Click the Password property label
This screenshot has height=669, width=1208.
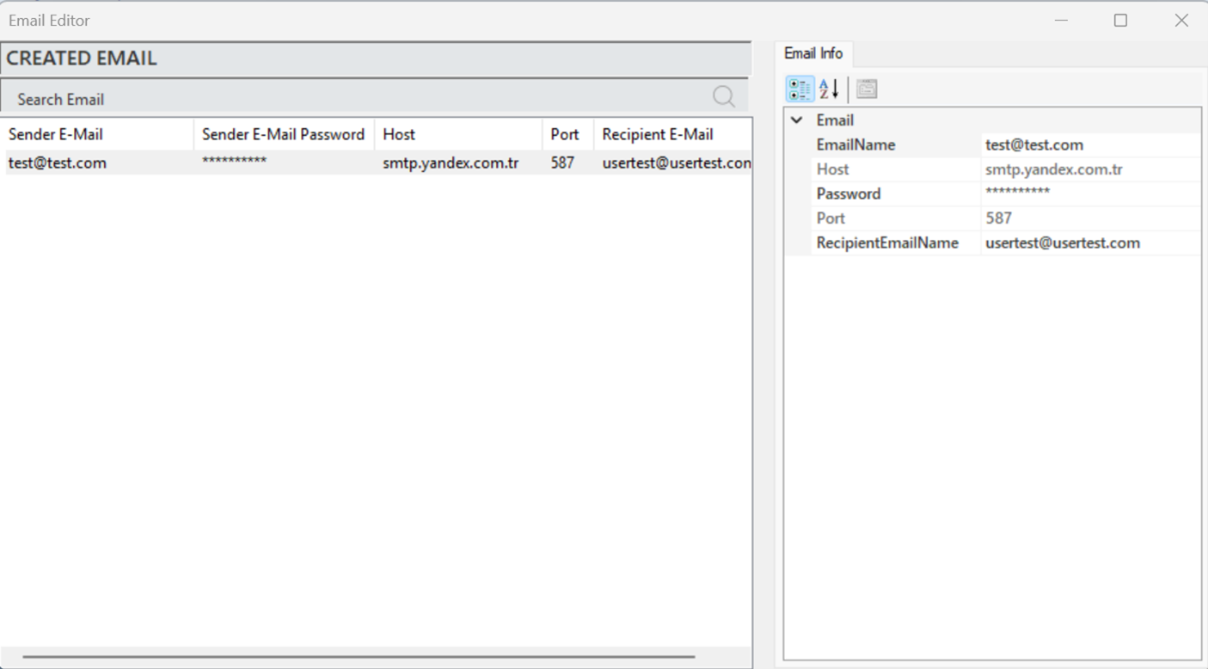tap(848, 194)
